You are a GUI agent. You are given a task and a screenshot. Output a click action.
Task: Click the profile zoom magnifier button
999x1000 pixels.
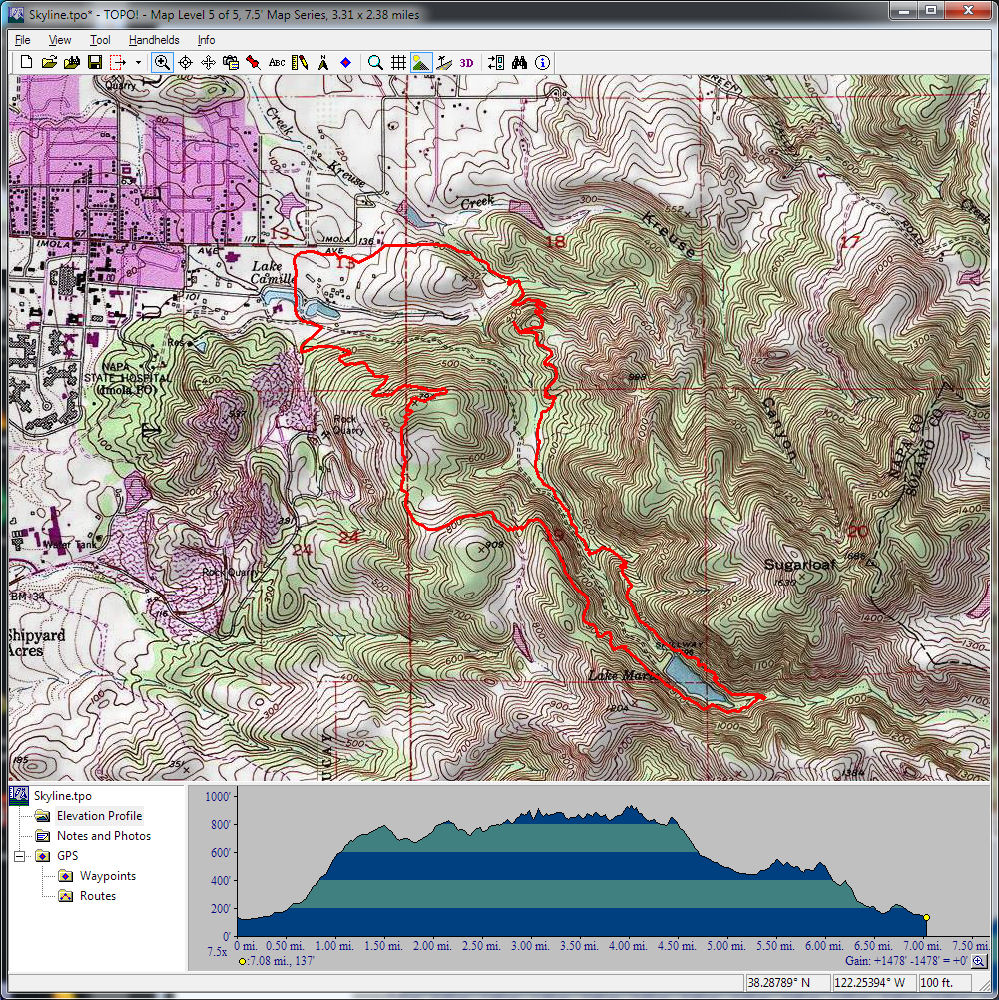click(978, 961)
